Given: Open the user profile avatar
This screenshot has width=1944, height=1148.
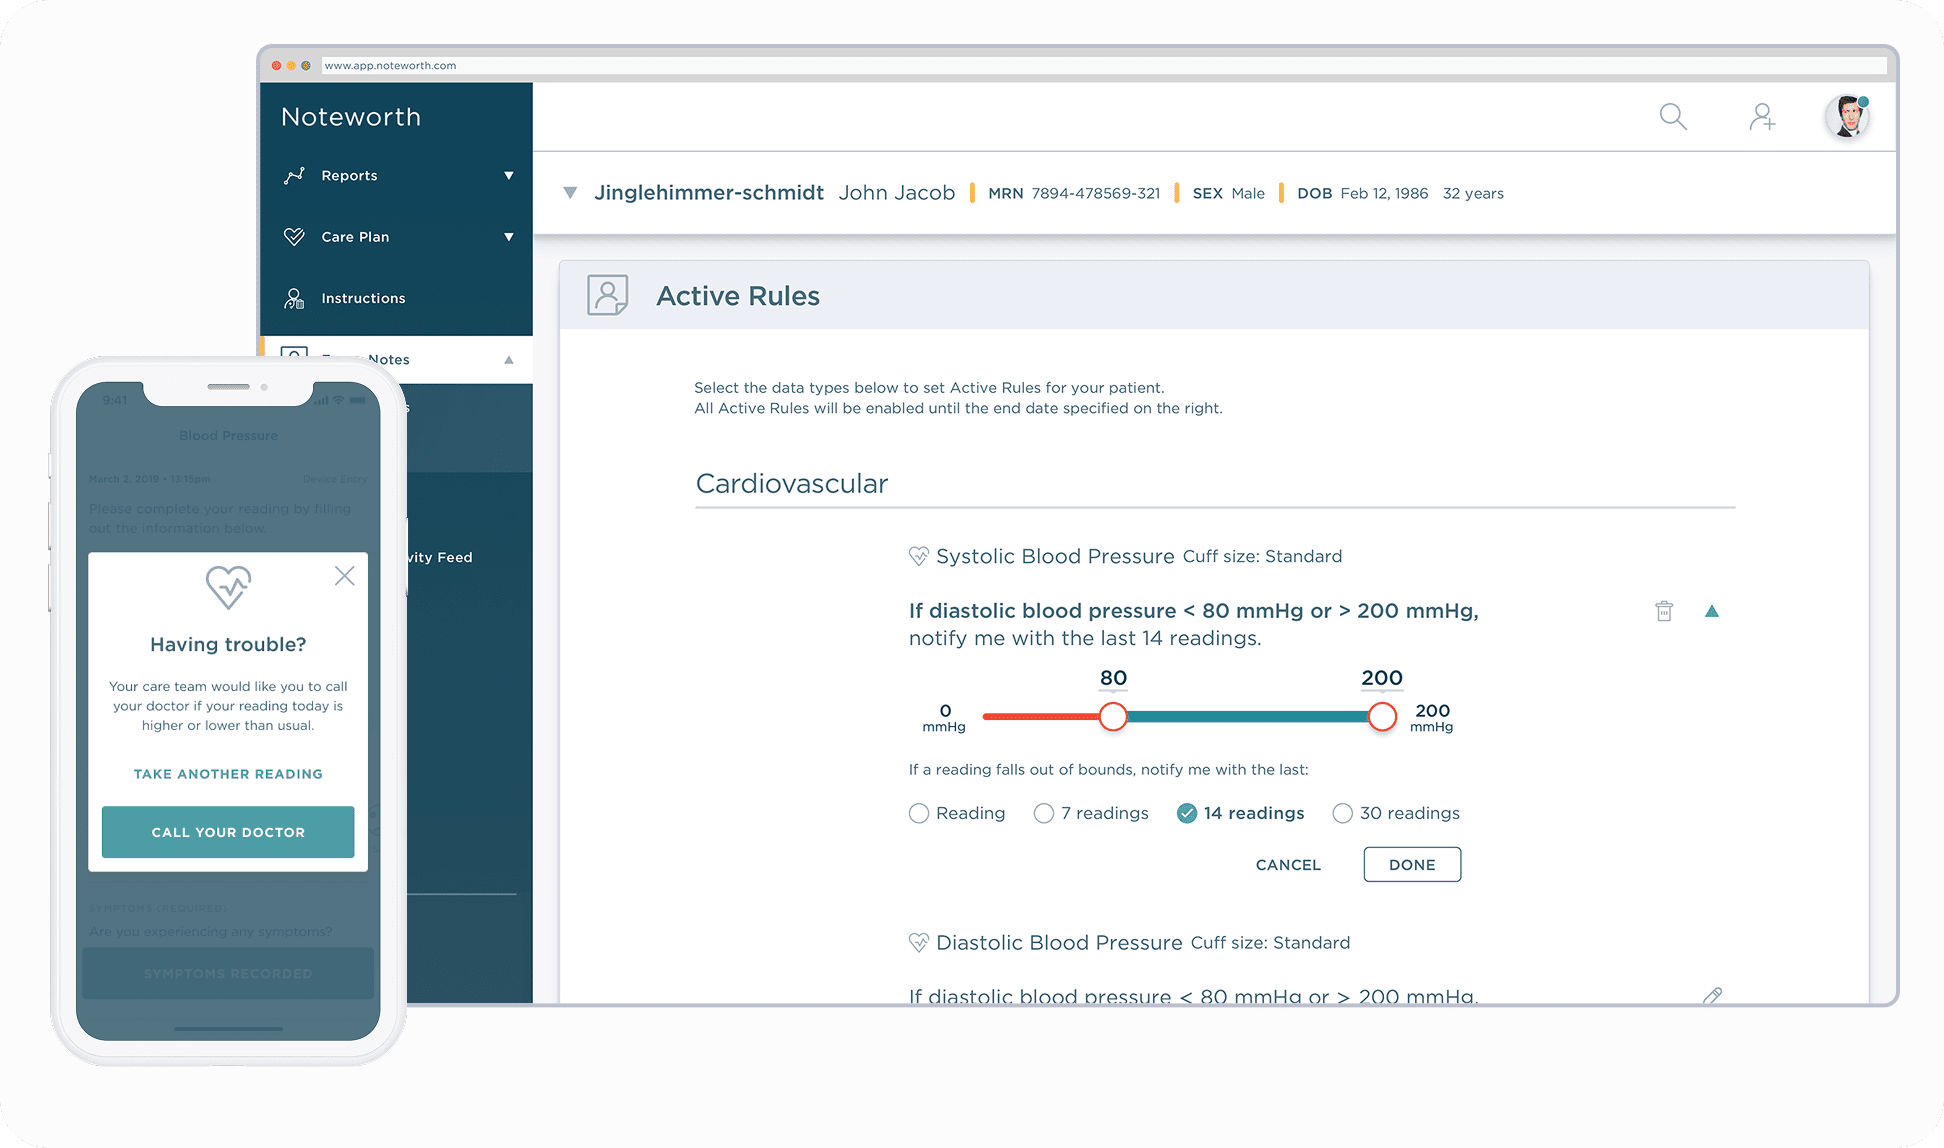Looking at the screenshot, I should [1847, 117].
